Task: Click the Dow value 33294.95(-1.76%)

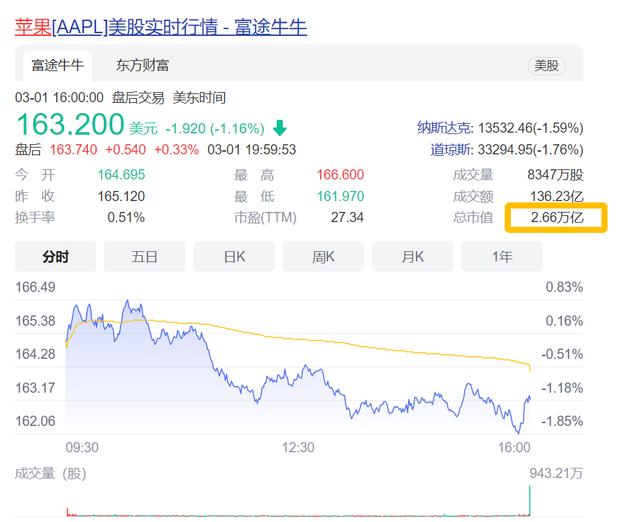Action: click(530, 150)
